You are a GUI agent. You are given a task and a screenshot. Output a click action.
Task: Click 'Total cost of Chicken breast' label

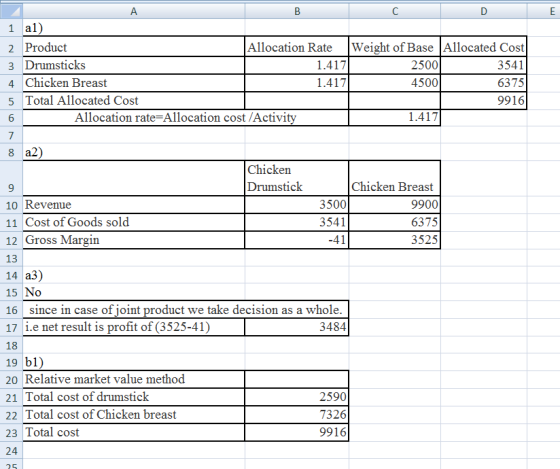coord(134,415)
